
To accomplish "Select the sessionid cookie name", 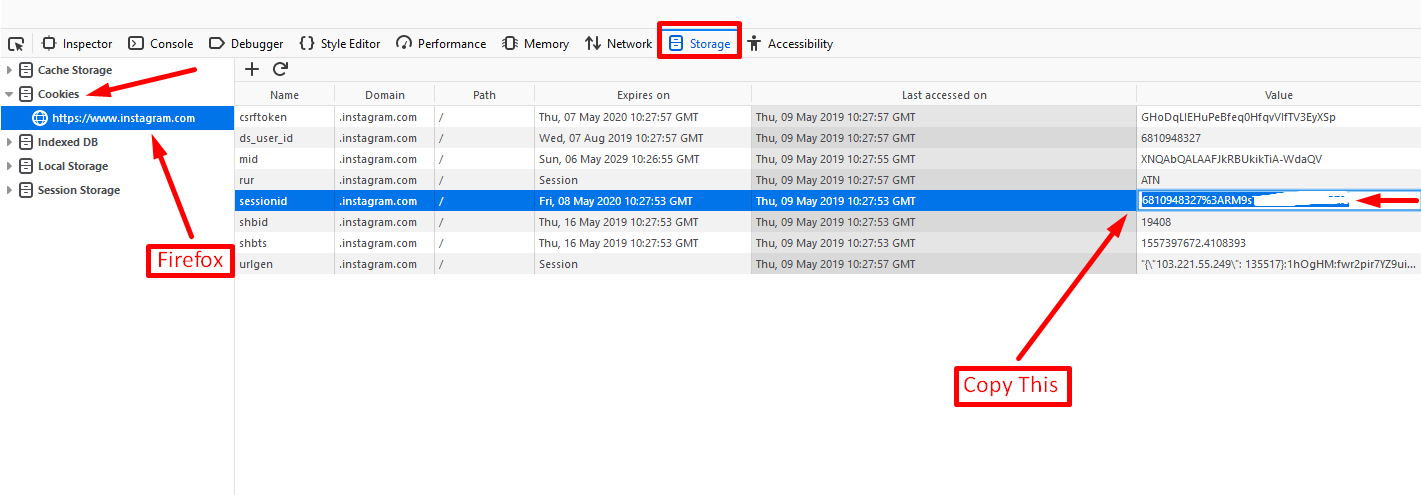I will coord(263,201).
